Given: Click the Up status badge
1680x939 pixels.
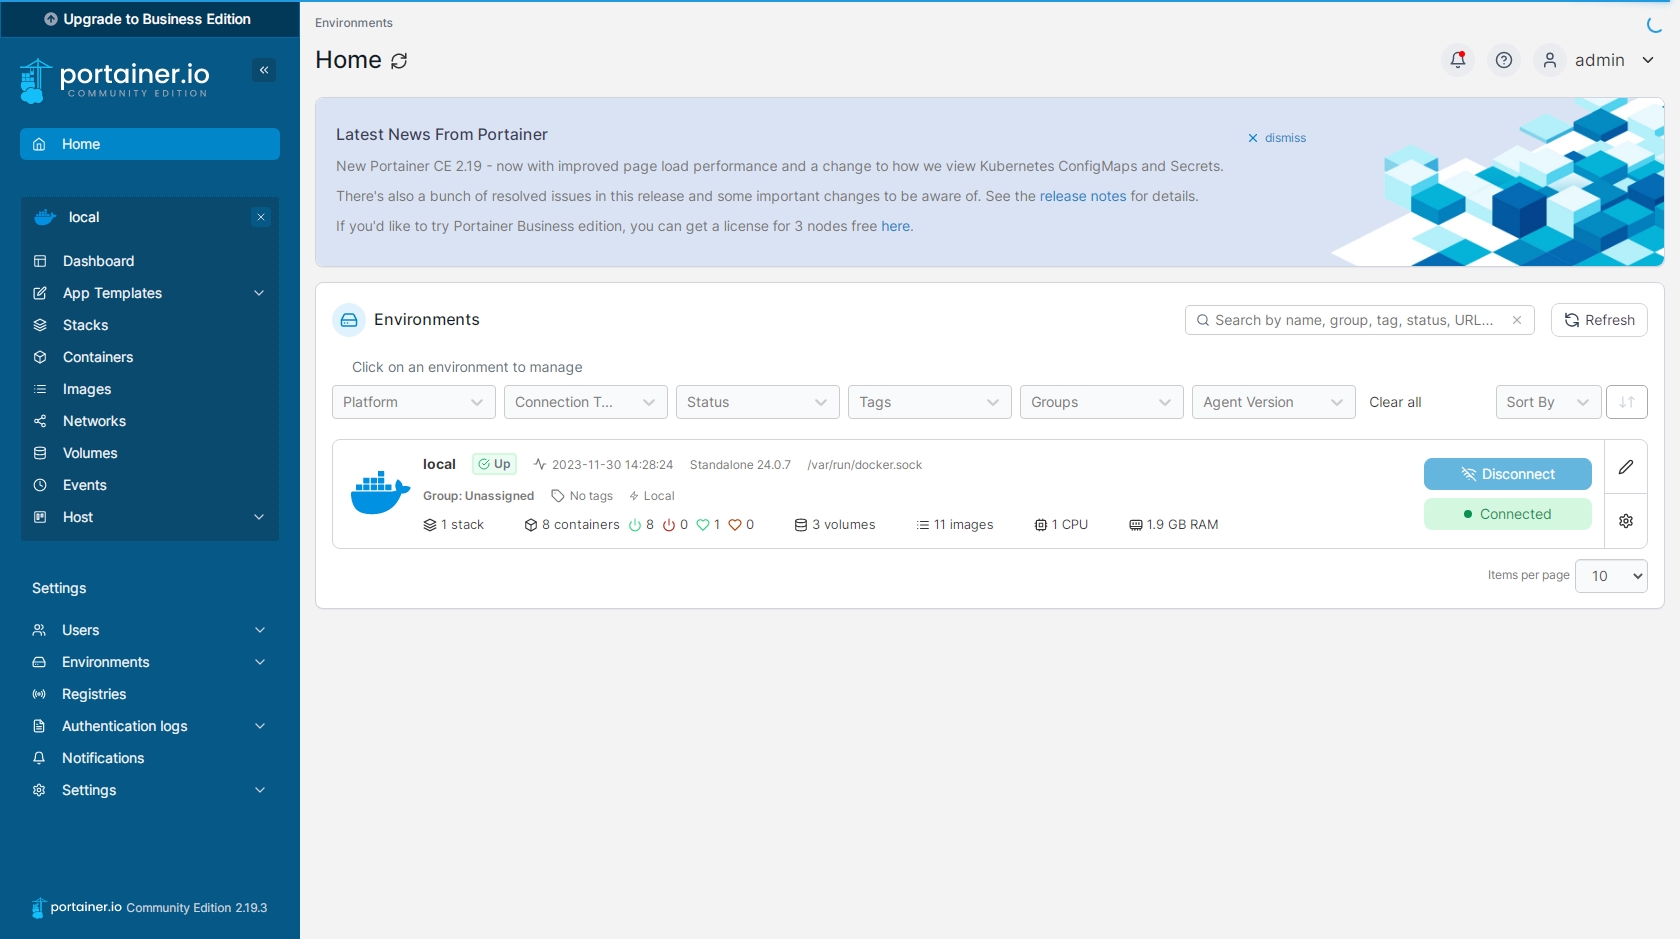Looking at the screenshot, I should 494,464.
